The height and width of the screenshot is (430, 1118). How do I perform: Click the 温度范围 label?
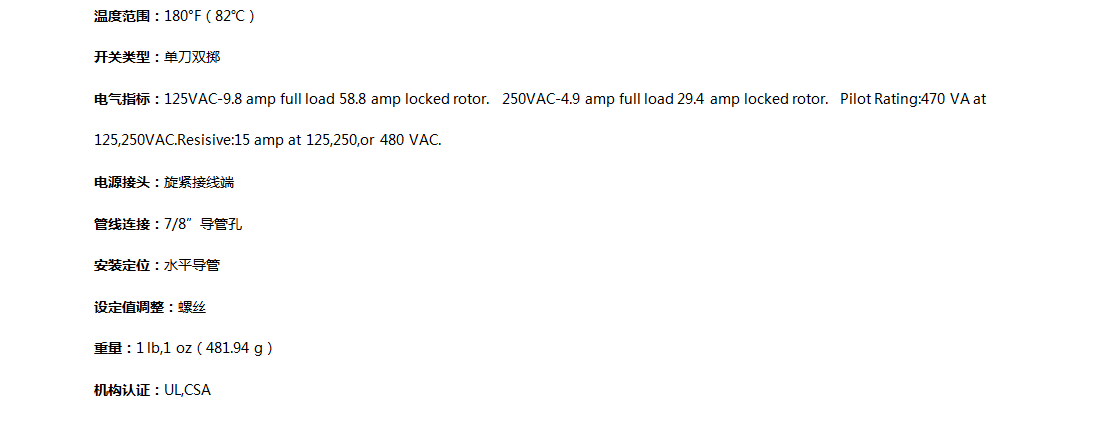(x=123, y=16)
